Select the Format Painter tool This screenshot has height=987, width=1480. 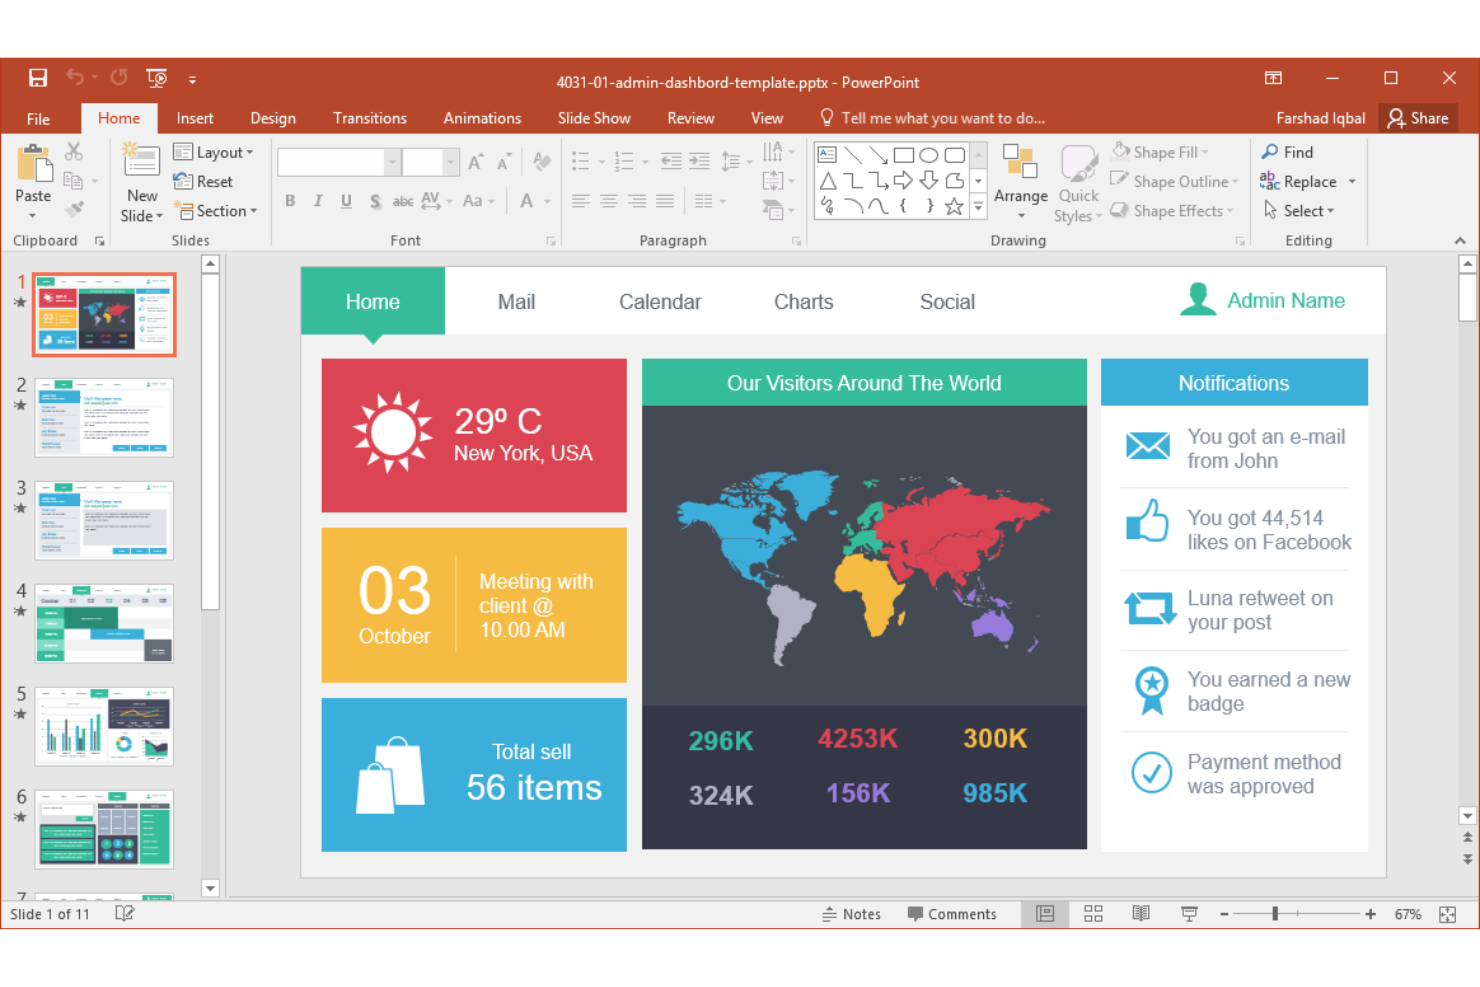click(75, 209)
